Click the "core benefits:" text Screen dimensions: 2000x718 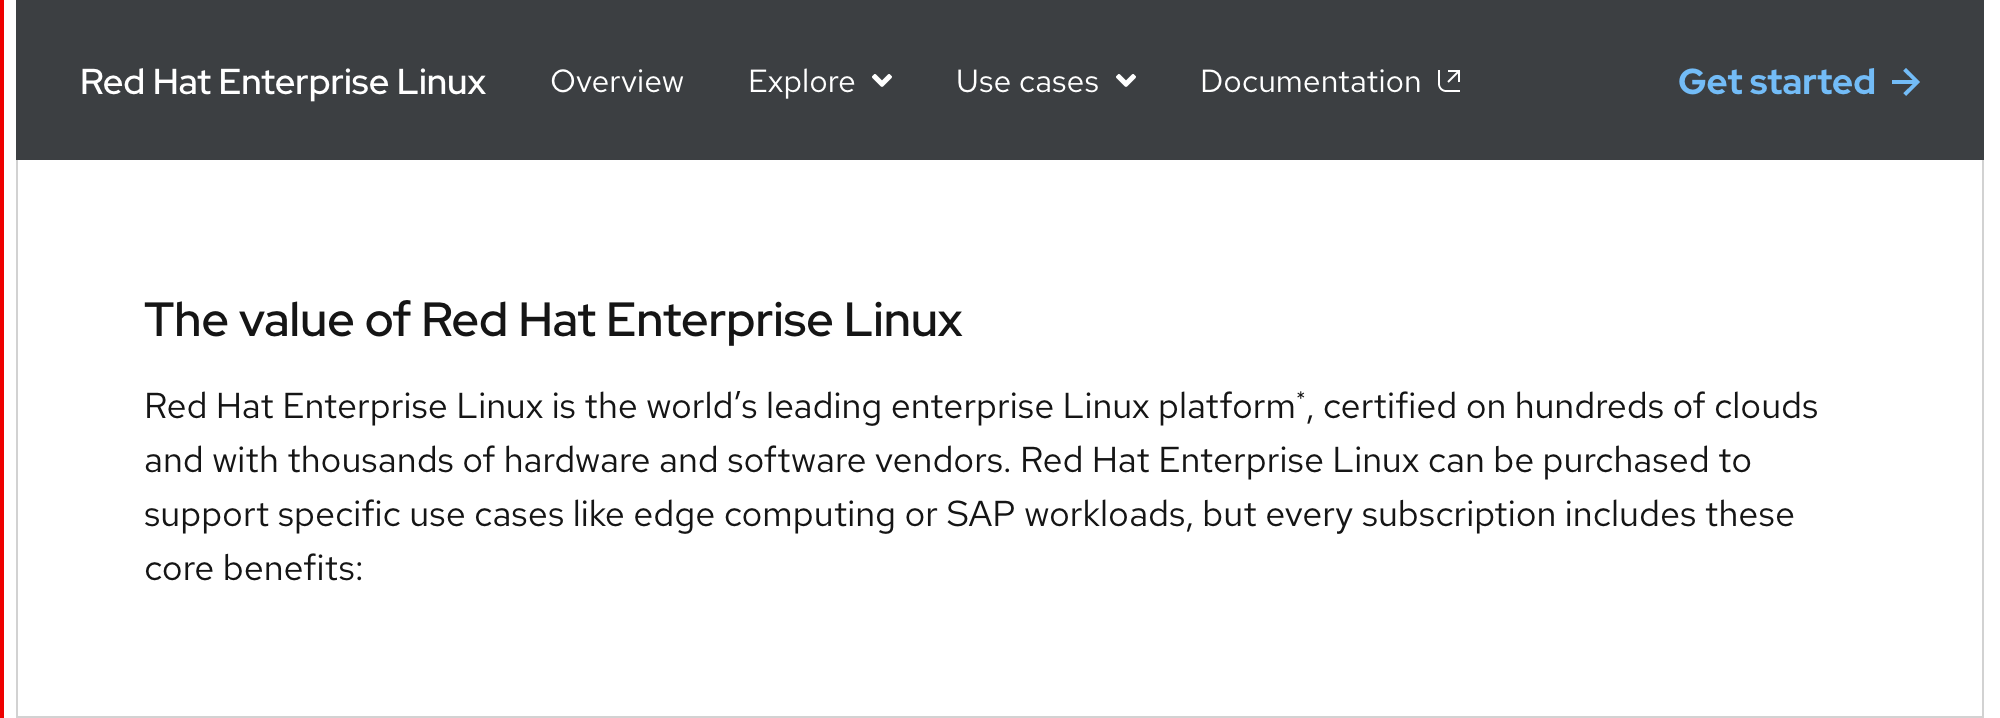pos(254,568)
